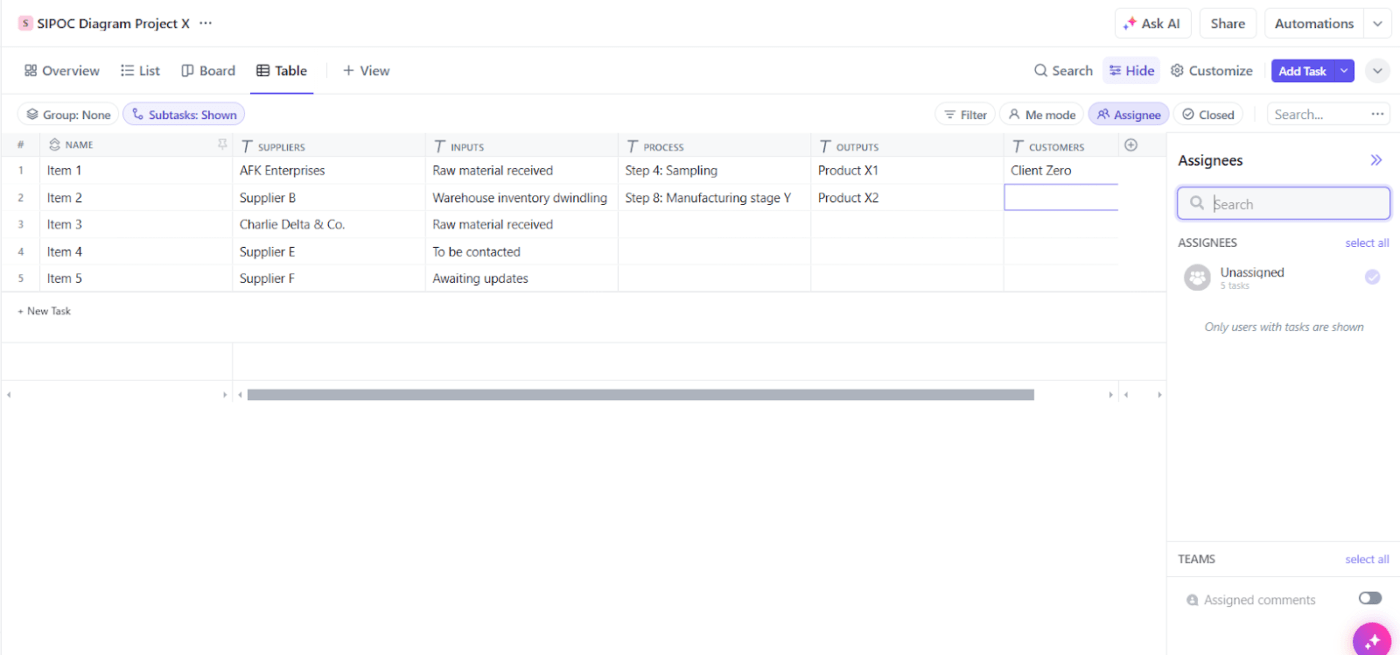Open the Add Task dropdown arrow

[1344, 71]
